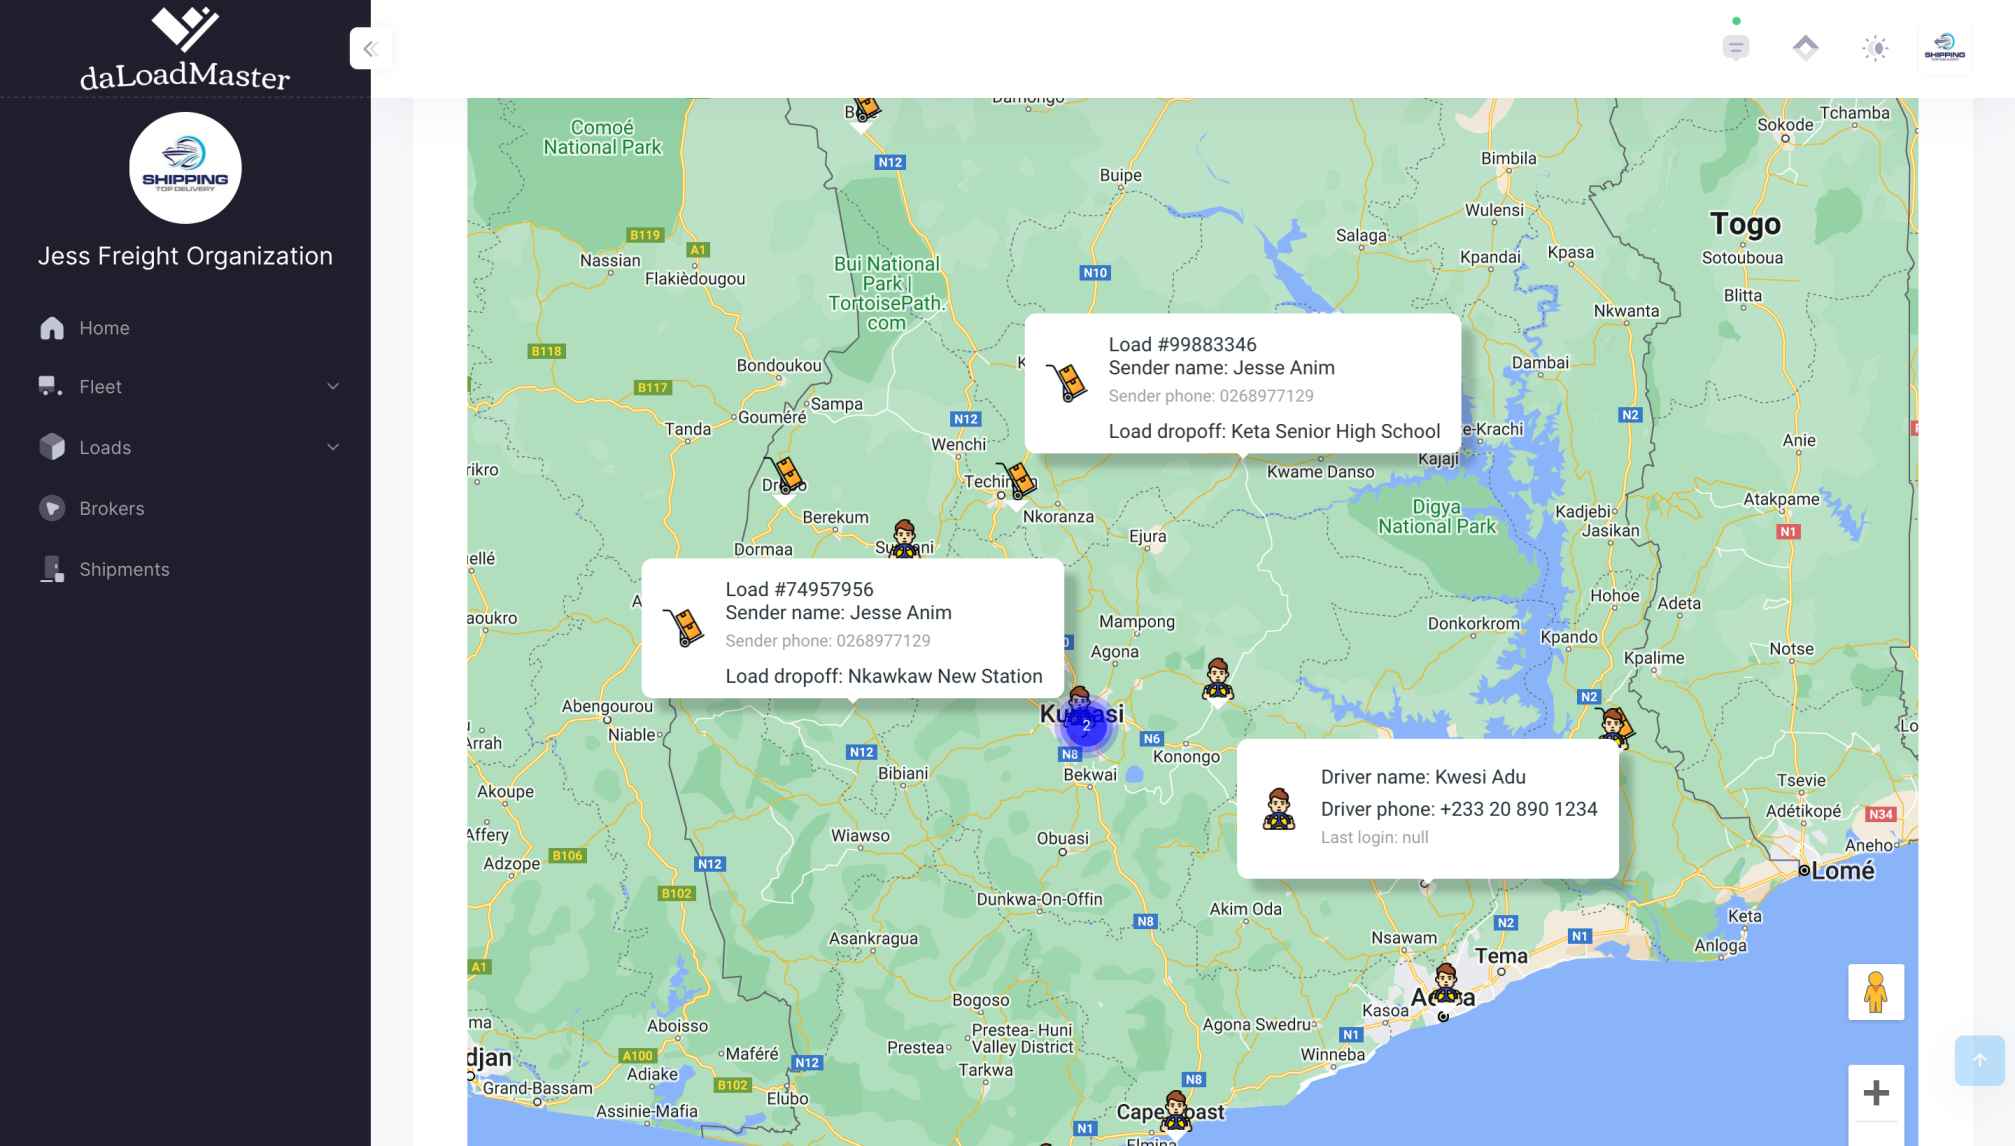Click the zoom in plus button on map
Image resolution: width=2015 pixels, height=1146 pixels.
point(1875,1092)
